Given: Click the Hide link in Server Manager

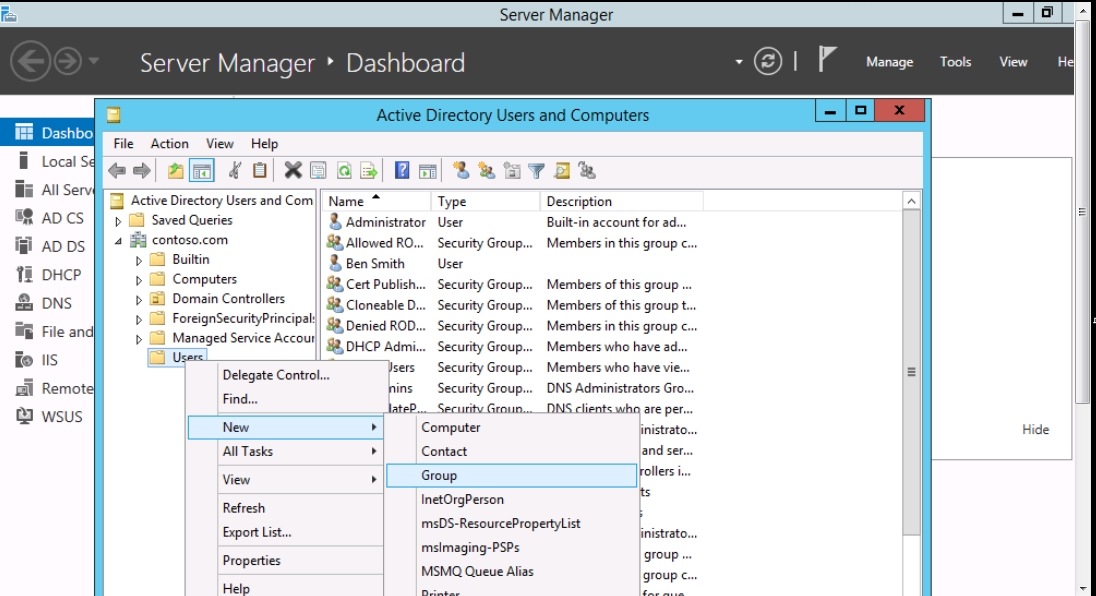Looking at the screenshot, I should [1035, 429].
